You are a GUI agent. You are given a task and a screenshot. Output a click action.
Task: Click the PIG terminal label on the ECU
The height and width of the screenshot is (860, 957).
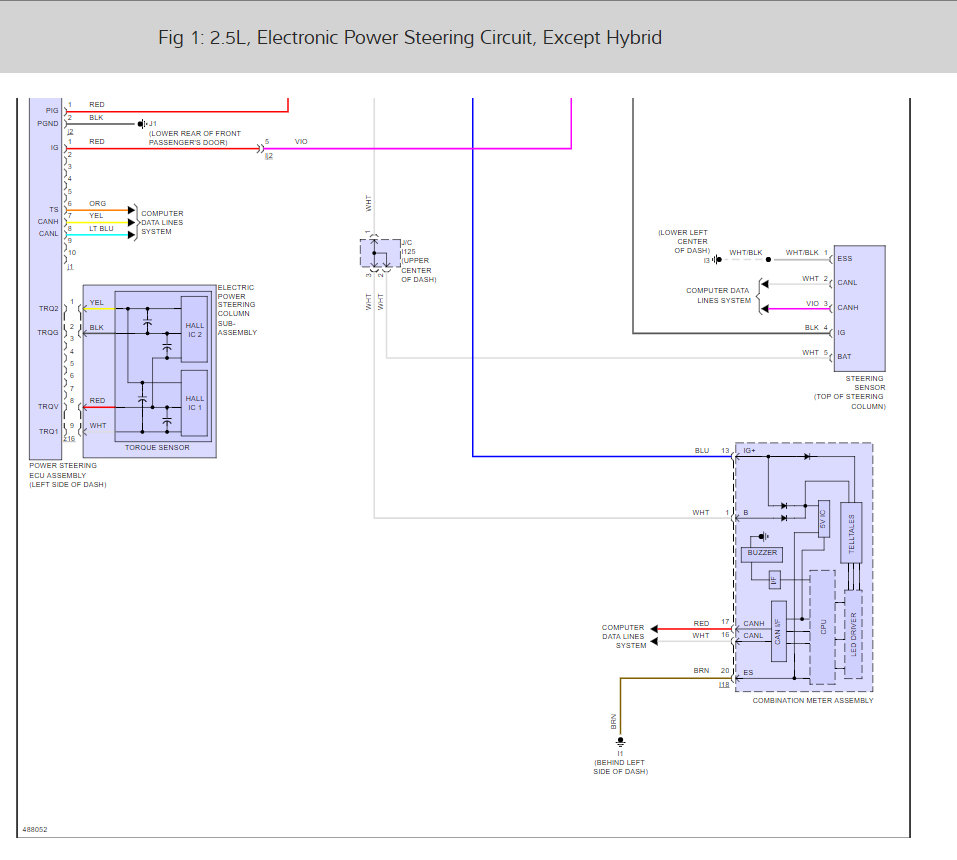[x=52, y=111]
